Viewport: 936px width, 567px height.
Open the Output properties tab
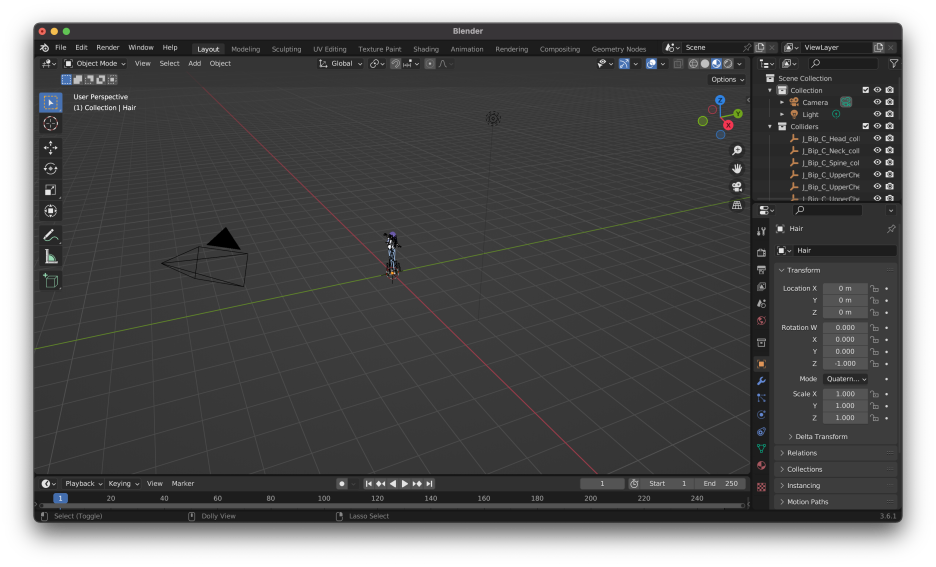761,270
